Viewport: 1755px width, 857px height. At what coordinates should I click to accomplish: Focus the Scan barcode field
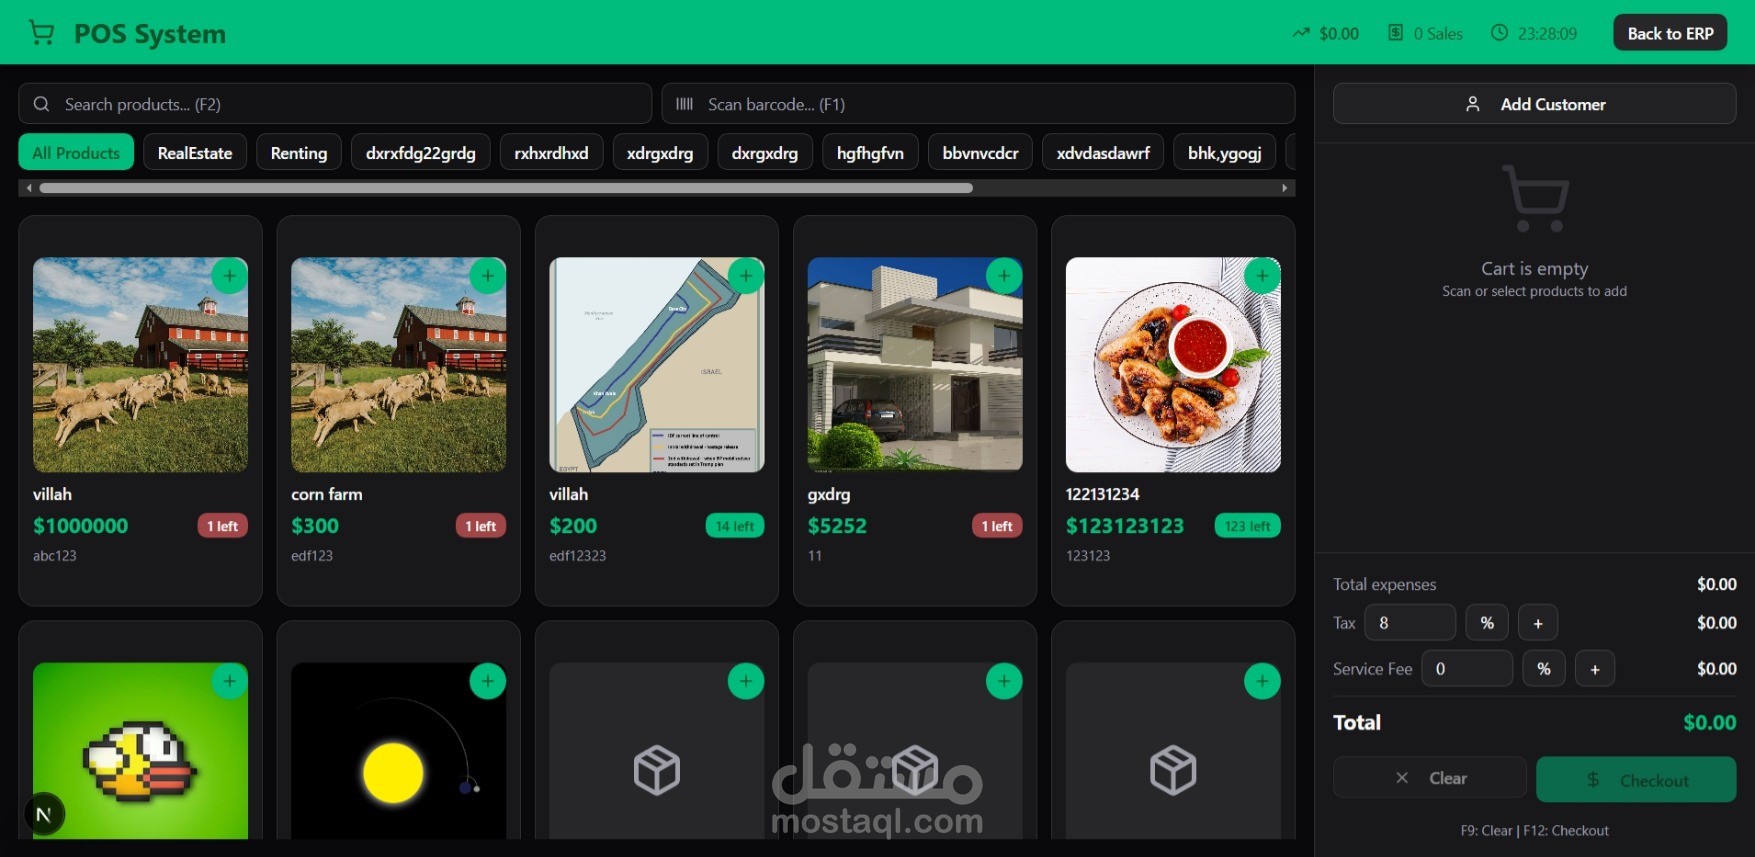978,104
